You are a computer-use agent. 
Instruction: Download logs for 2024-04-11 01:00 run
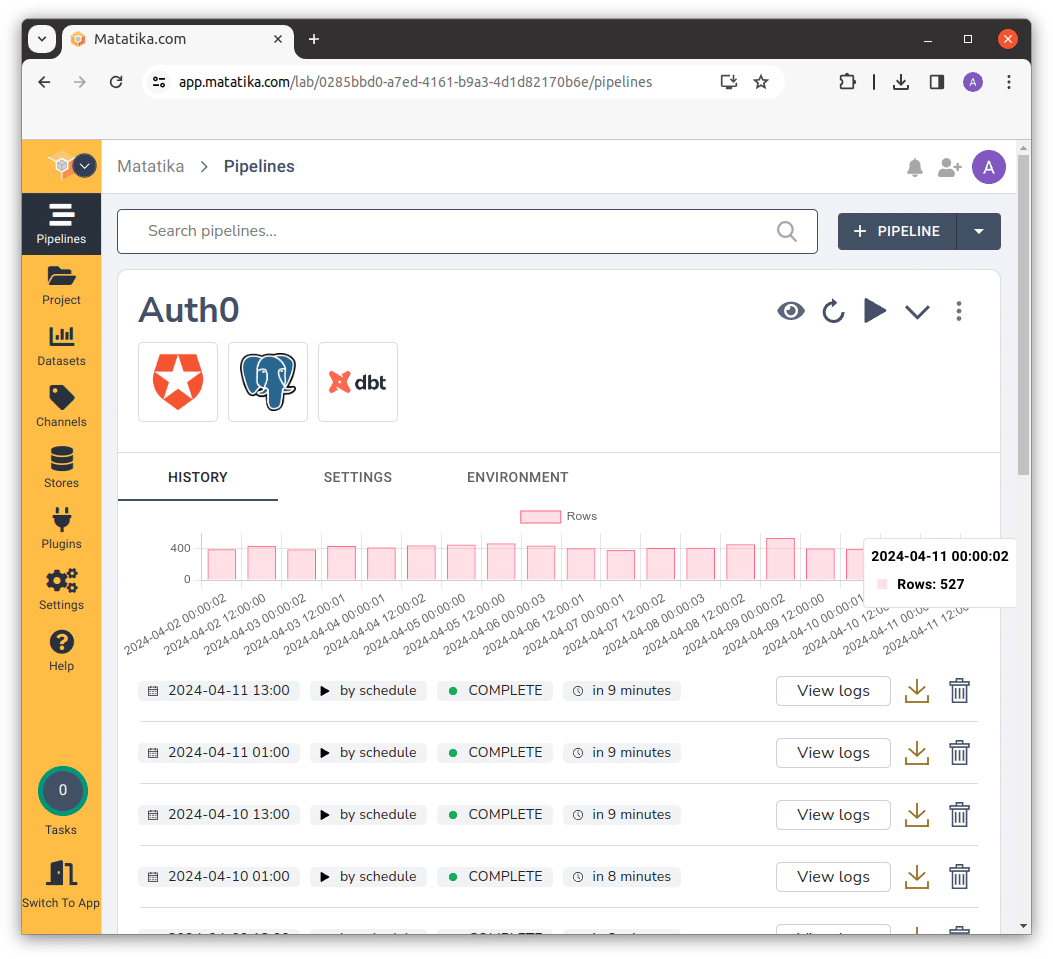917,753
